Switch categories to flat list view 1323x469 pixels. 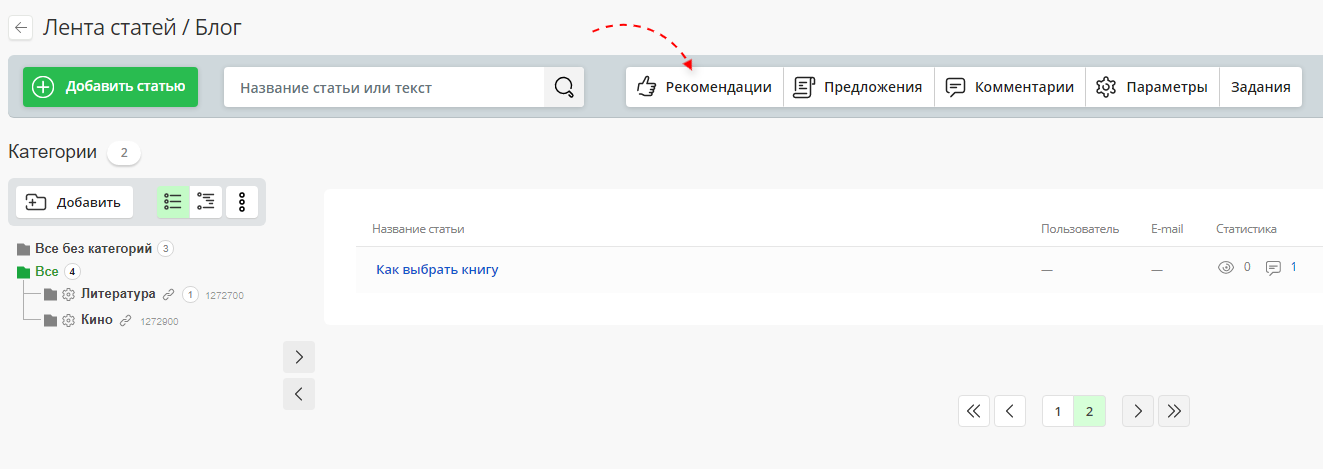173,202
